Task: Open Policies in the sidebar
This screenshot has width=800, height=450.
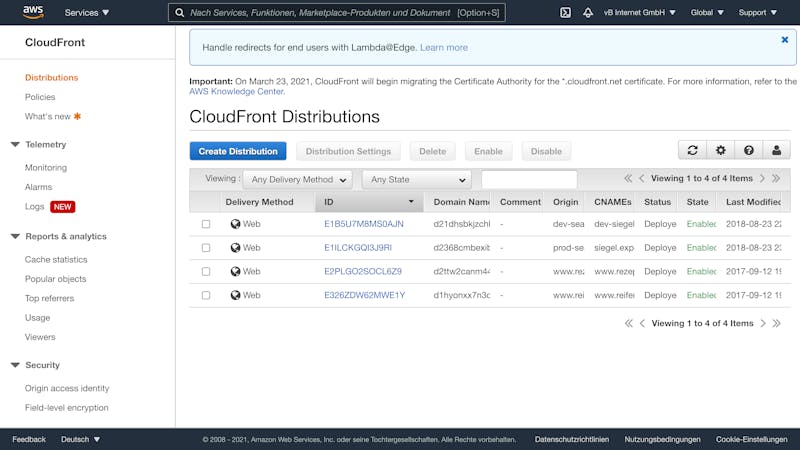Action: 40,97
